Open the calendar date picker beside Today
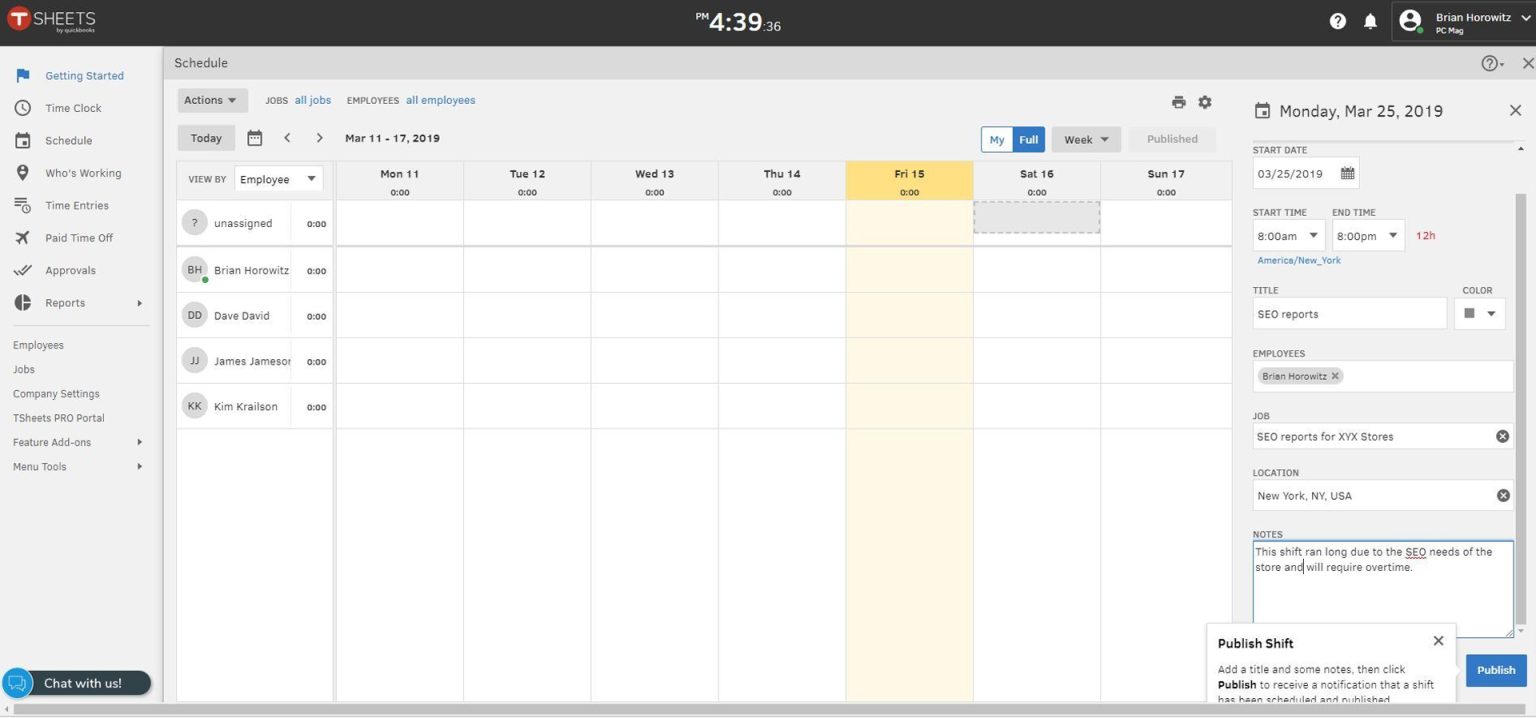 click(x=255, y=138)
